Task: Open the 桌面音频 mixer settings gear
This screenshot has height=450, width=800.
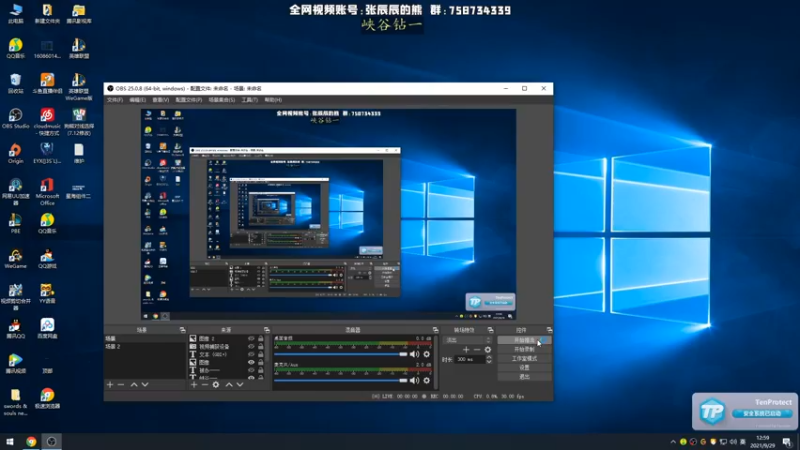Action: click(x=427, y=354)
